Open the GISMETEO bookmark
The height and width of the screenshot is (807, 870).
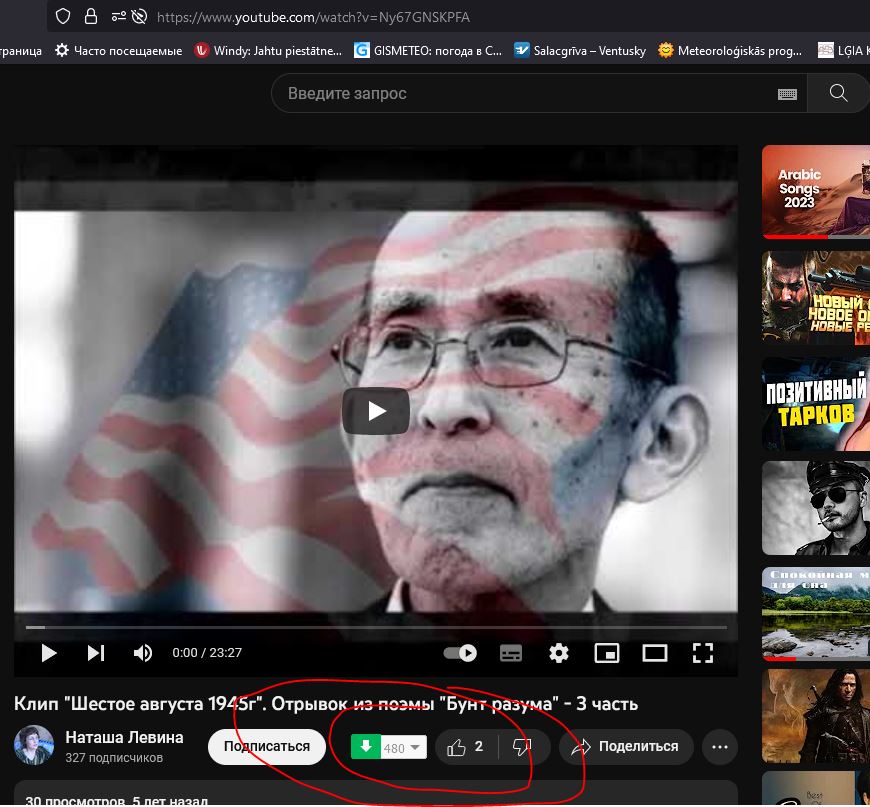point(428,51)
